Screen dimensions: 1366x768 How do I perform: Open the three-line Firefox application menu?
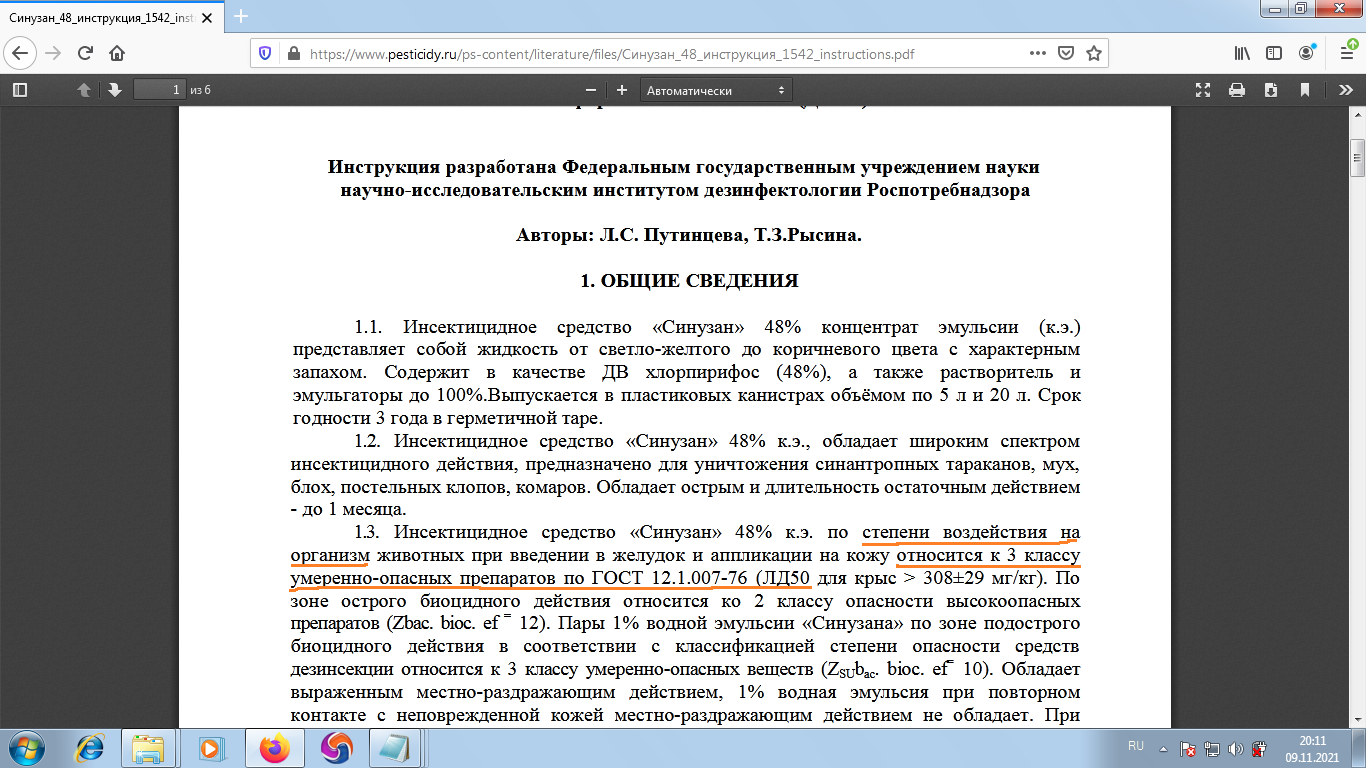1347,54
